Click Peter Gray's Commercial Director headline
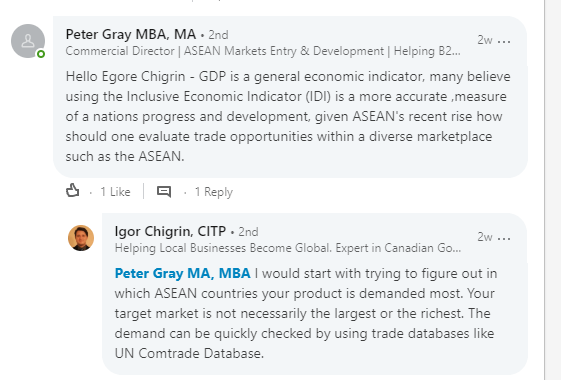 coord(263,51)
